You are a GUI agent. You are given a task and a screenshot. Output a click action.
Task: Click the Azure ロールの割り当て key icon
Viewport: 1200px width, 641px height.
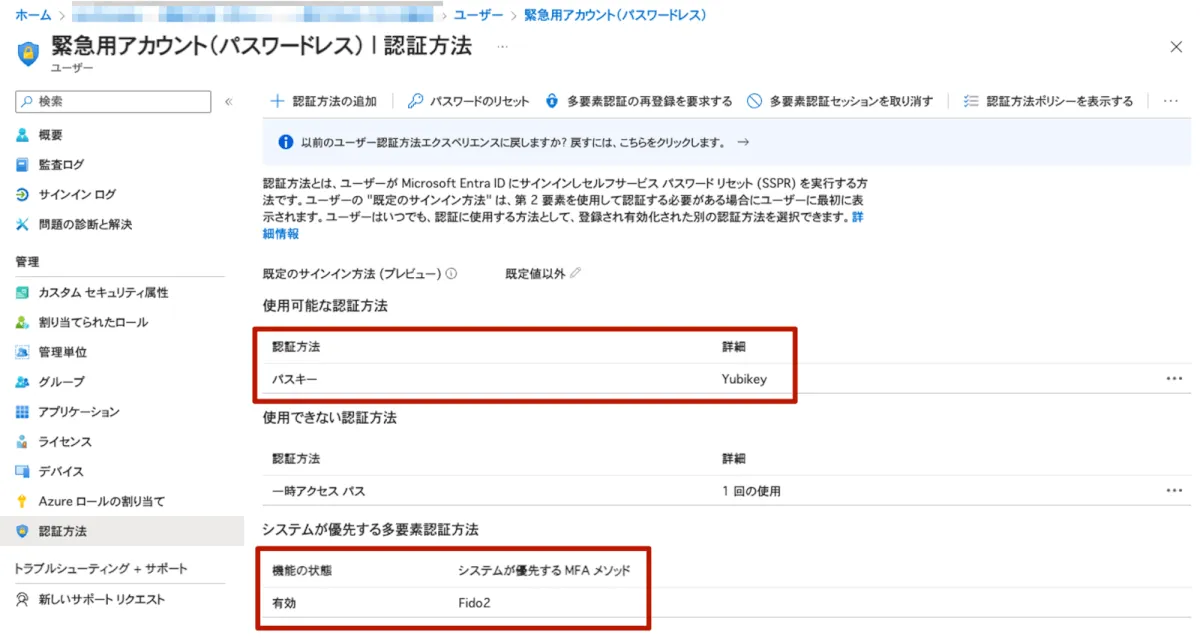(22, 501)
